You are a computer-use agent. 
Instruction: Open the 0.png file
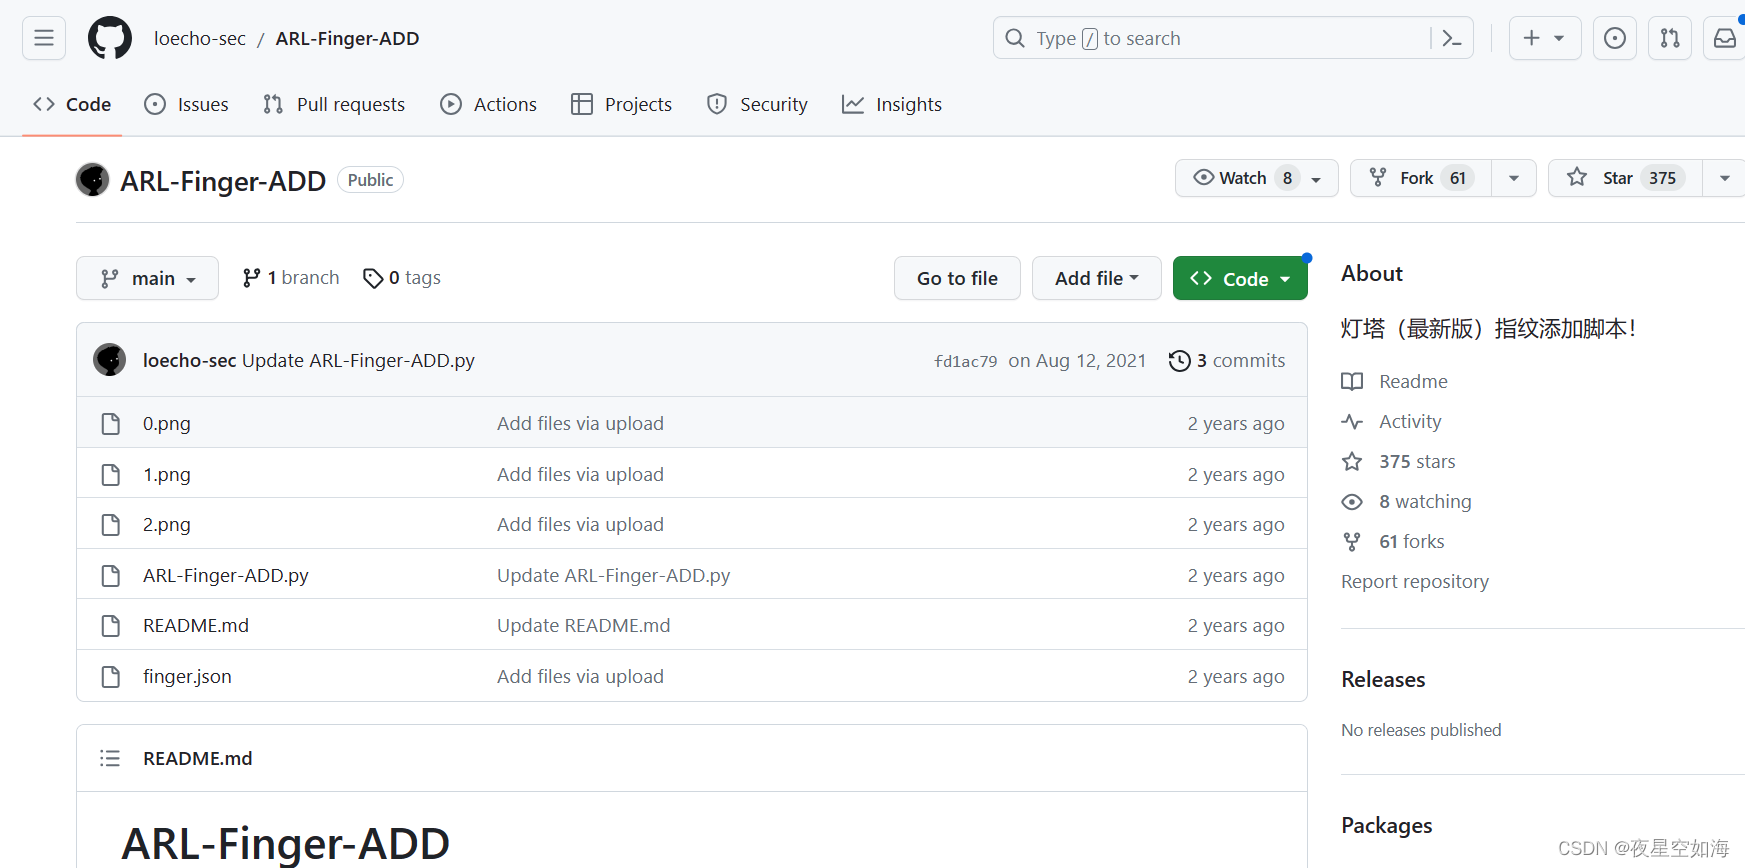[x=167, y=424]
